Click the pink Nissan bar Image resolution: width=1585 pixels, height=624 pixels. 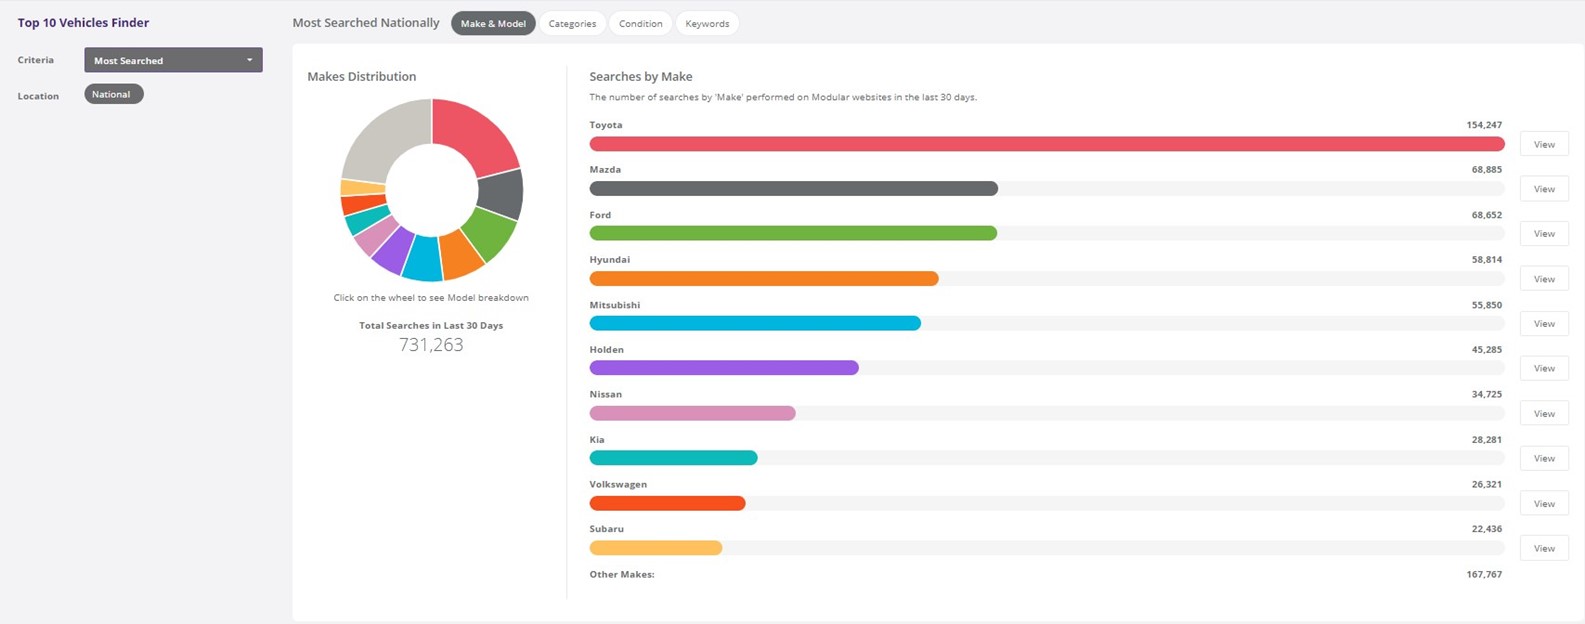[x=693, y=413]
